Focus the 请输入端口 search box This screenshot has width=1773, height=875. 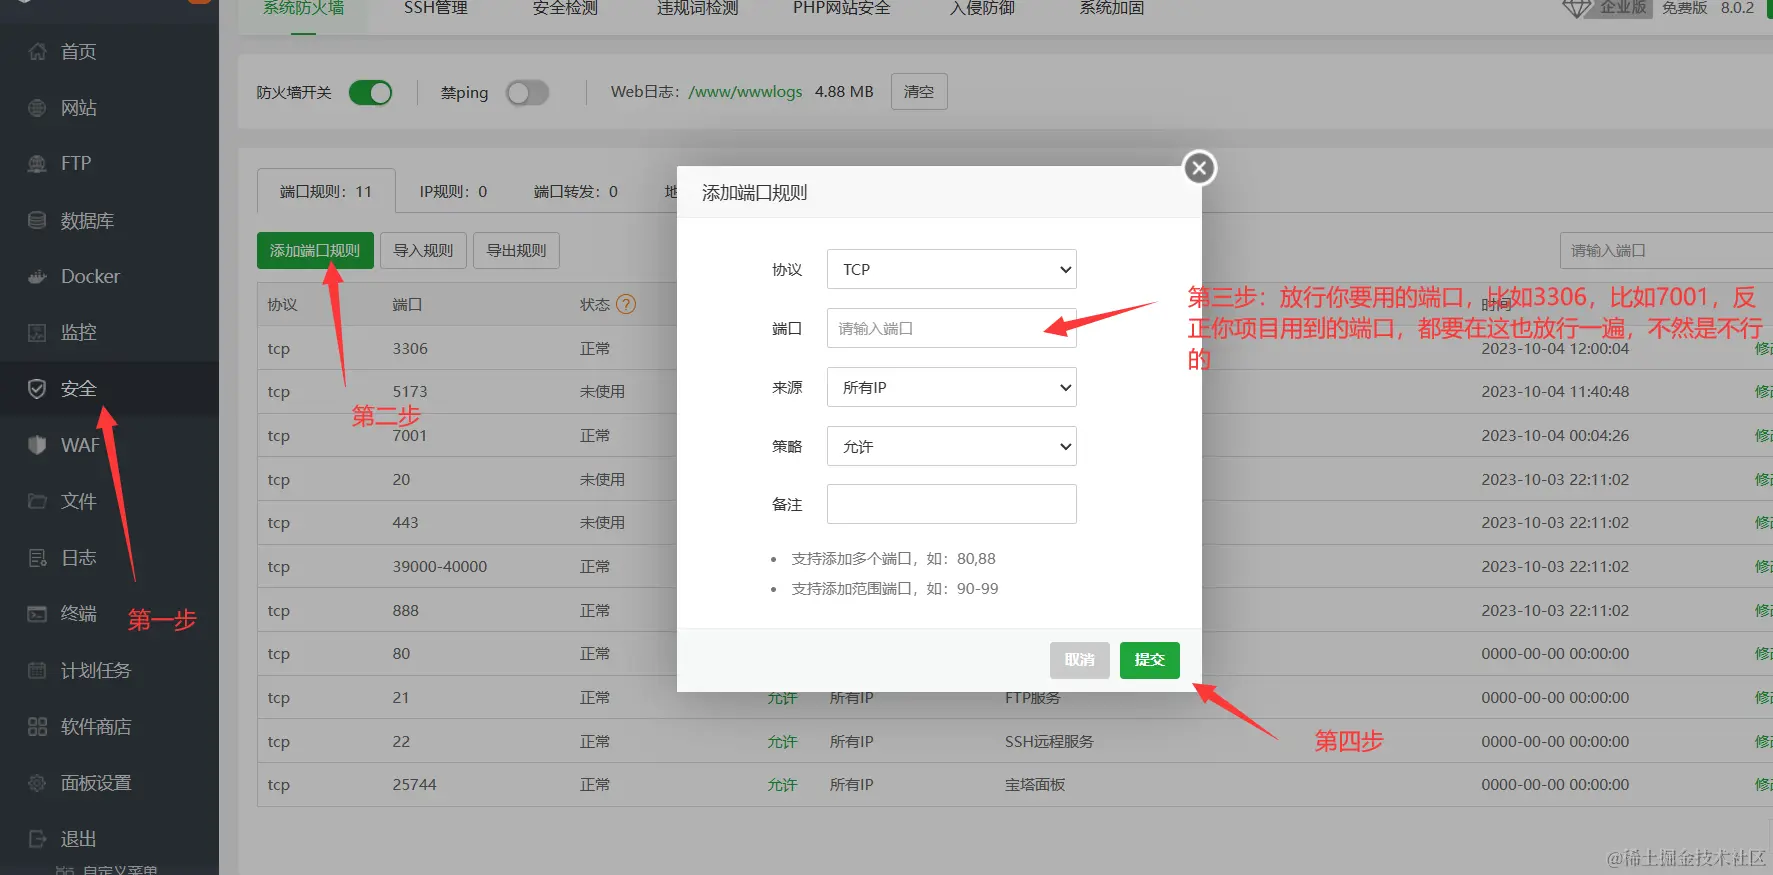[x=1666, y=250]
